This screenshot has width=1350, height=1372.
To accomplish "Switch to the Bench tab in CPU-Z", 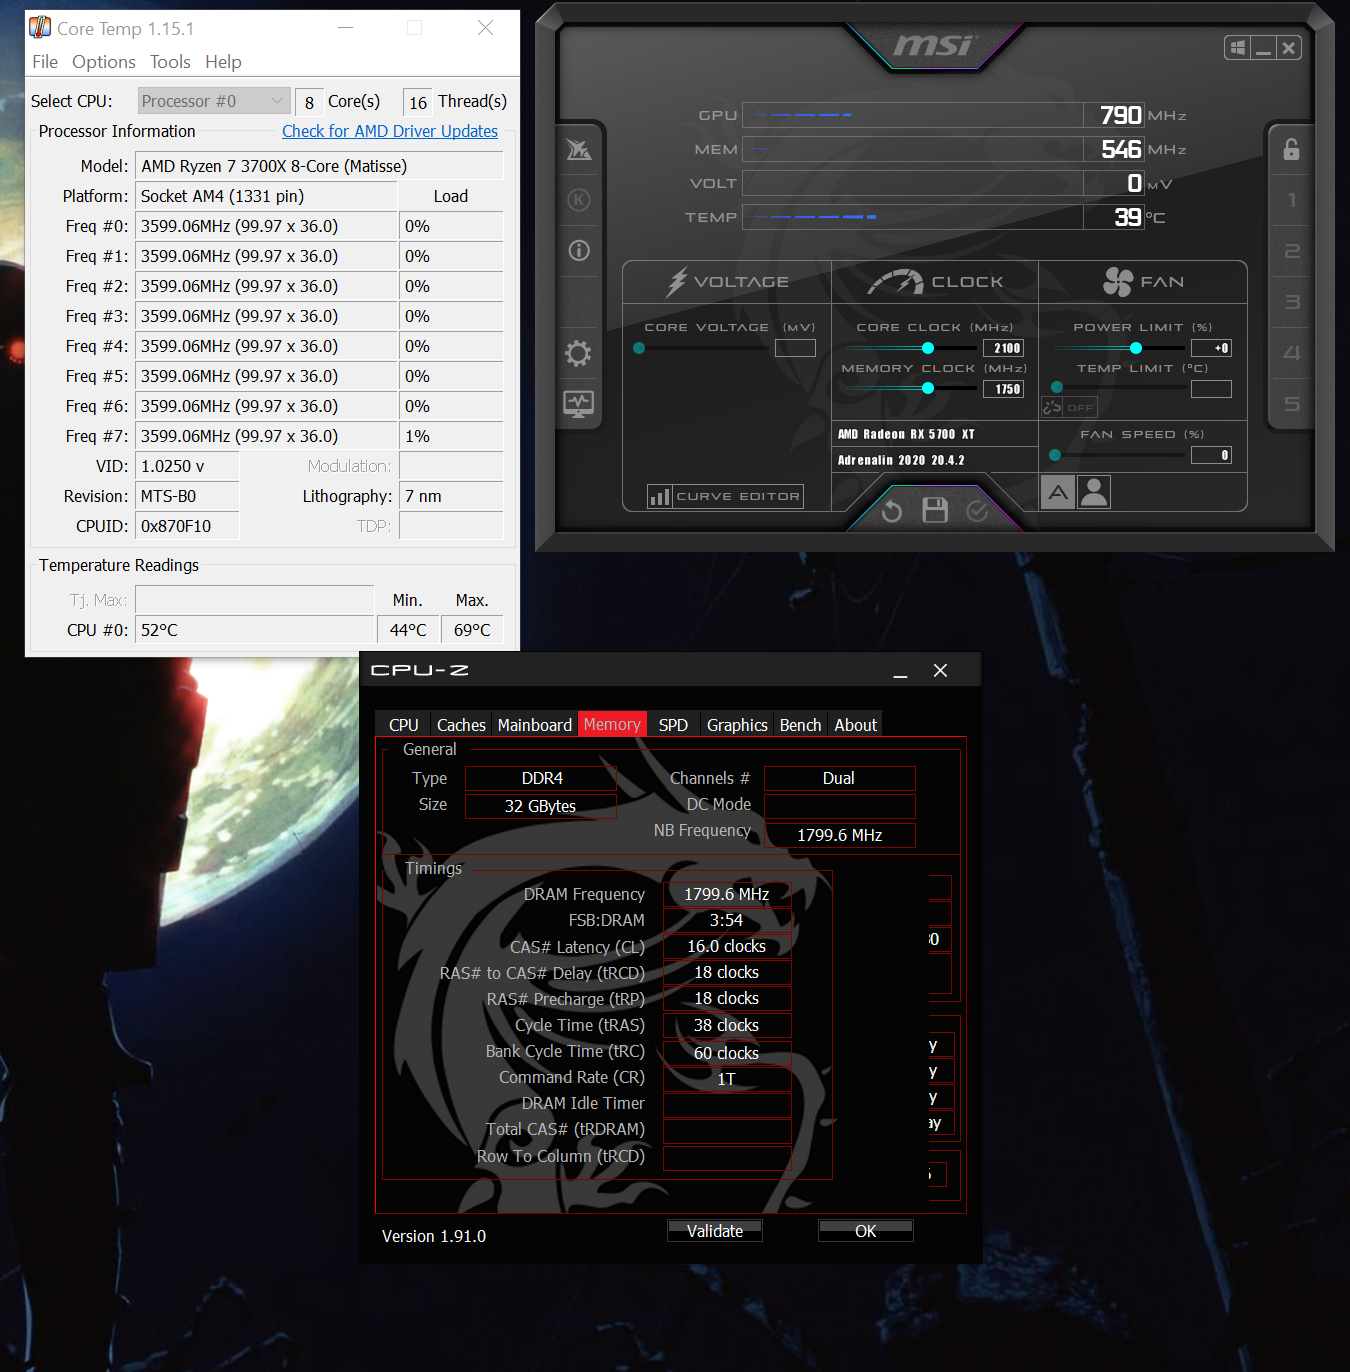I will point(800,725).
